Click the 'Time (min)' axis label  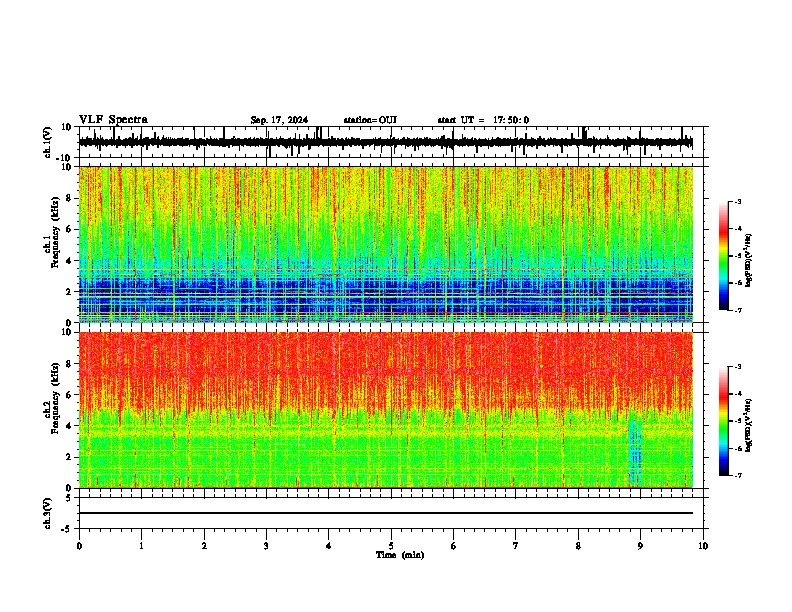(x=400, y=555)
